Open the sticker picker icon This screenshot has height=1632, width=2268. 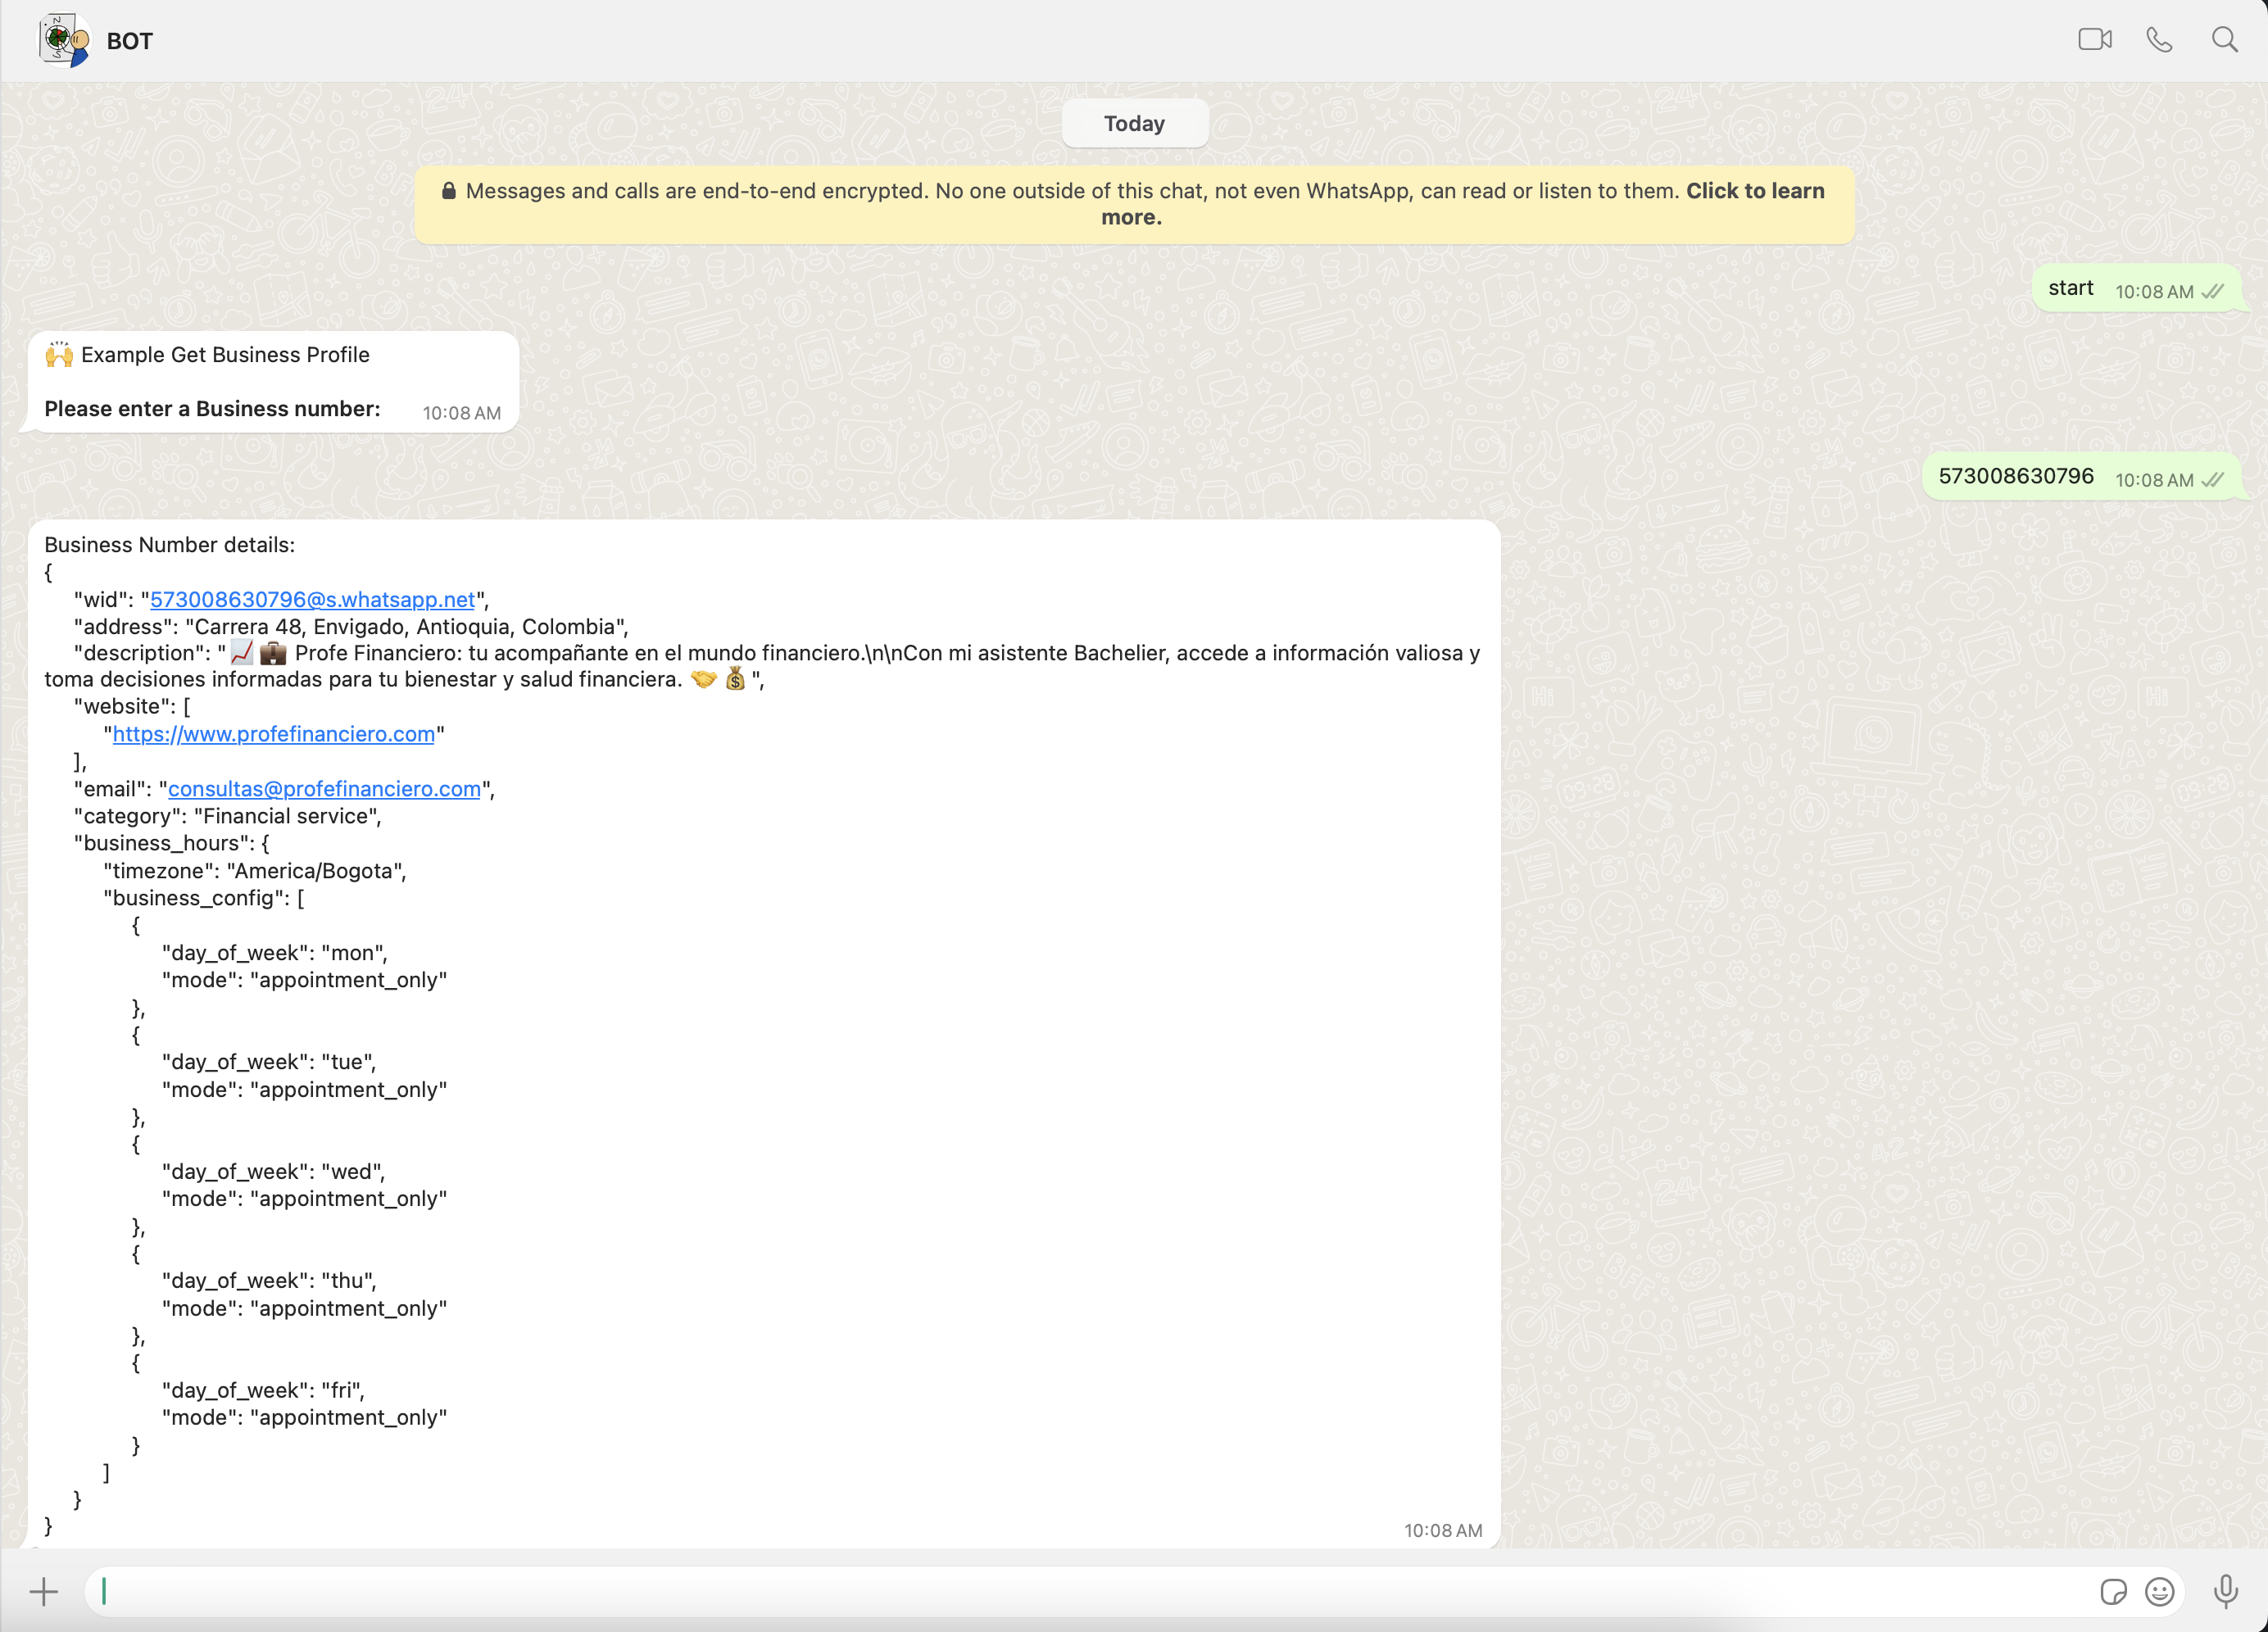coord(2112,1591)
